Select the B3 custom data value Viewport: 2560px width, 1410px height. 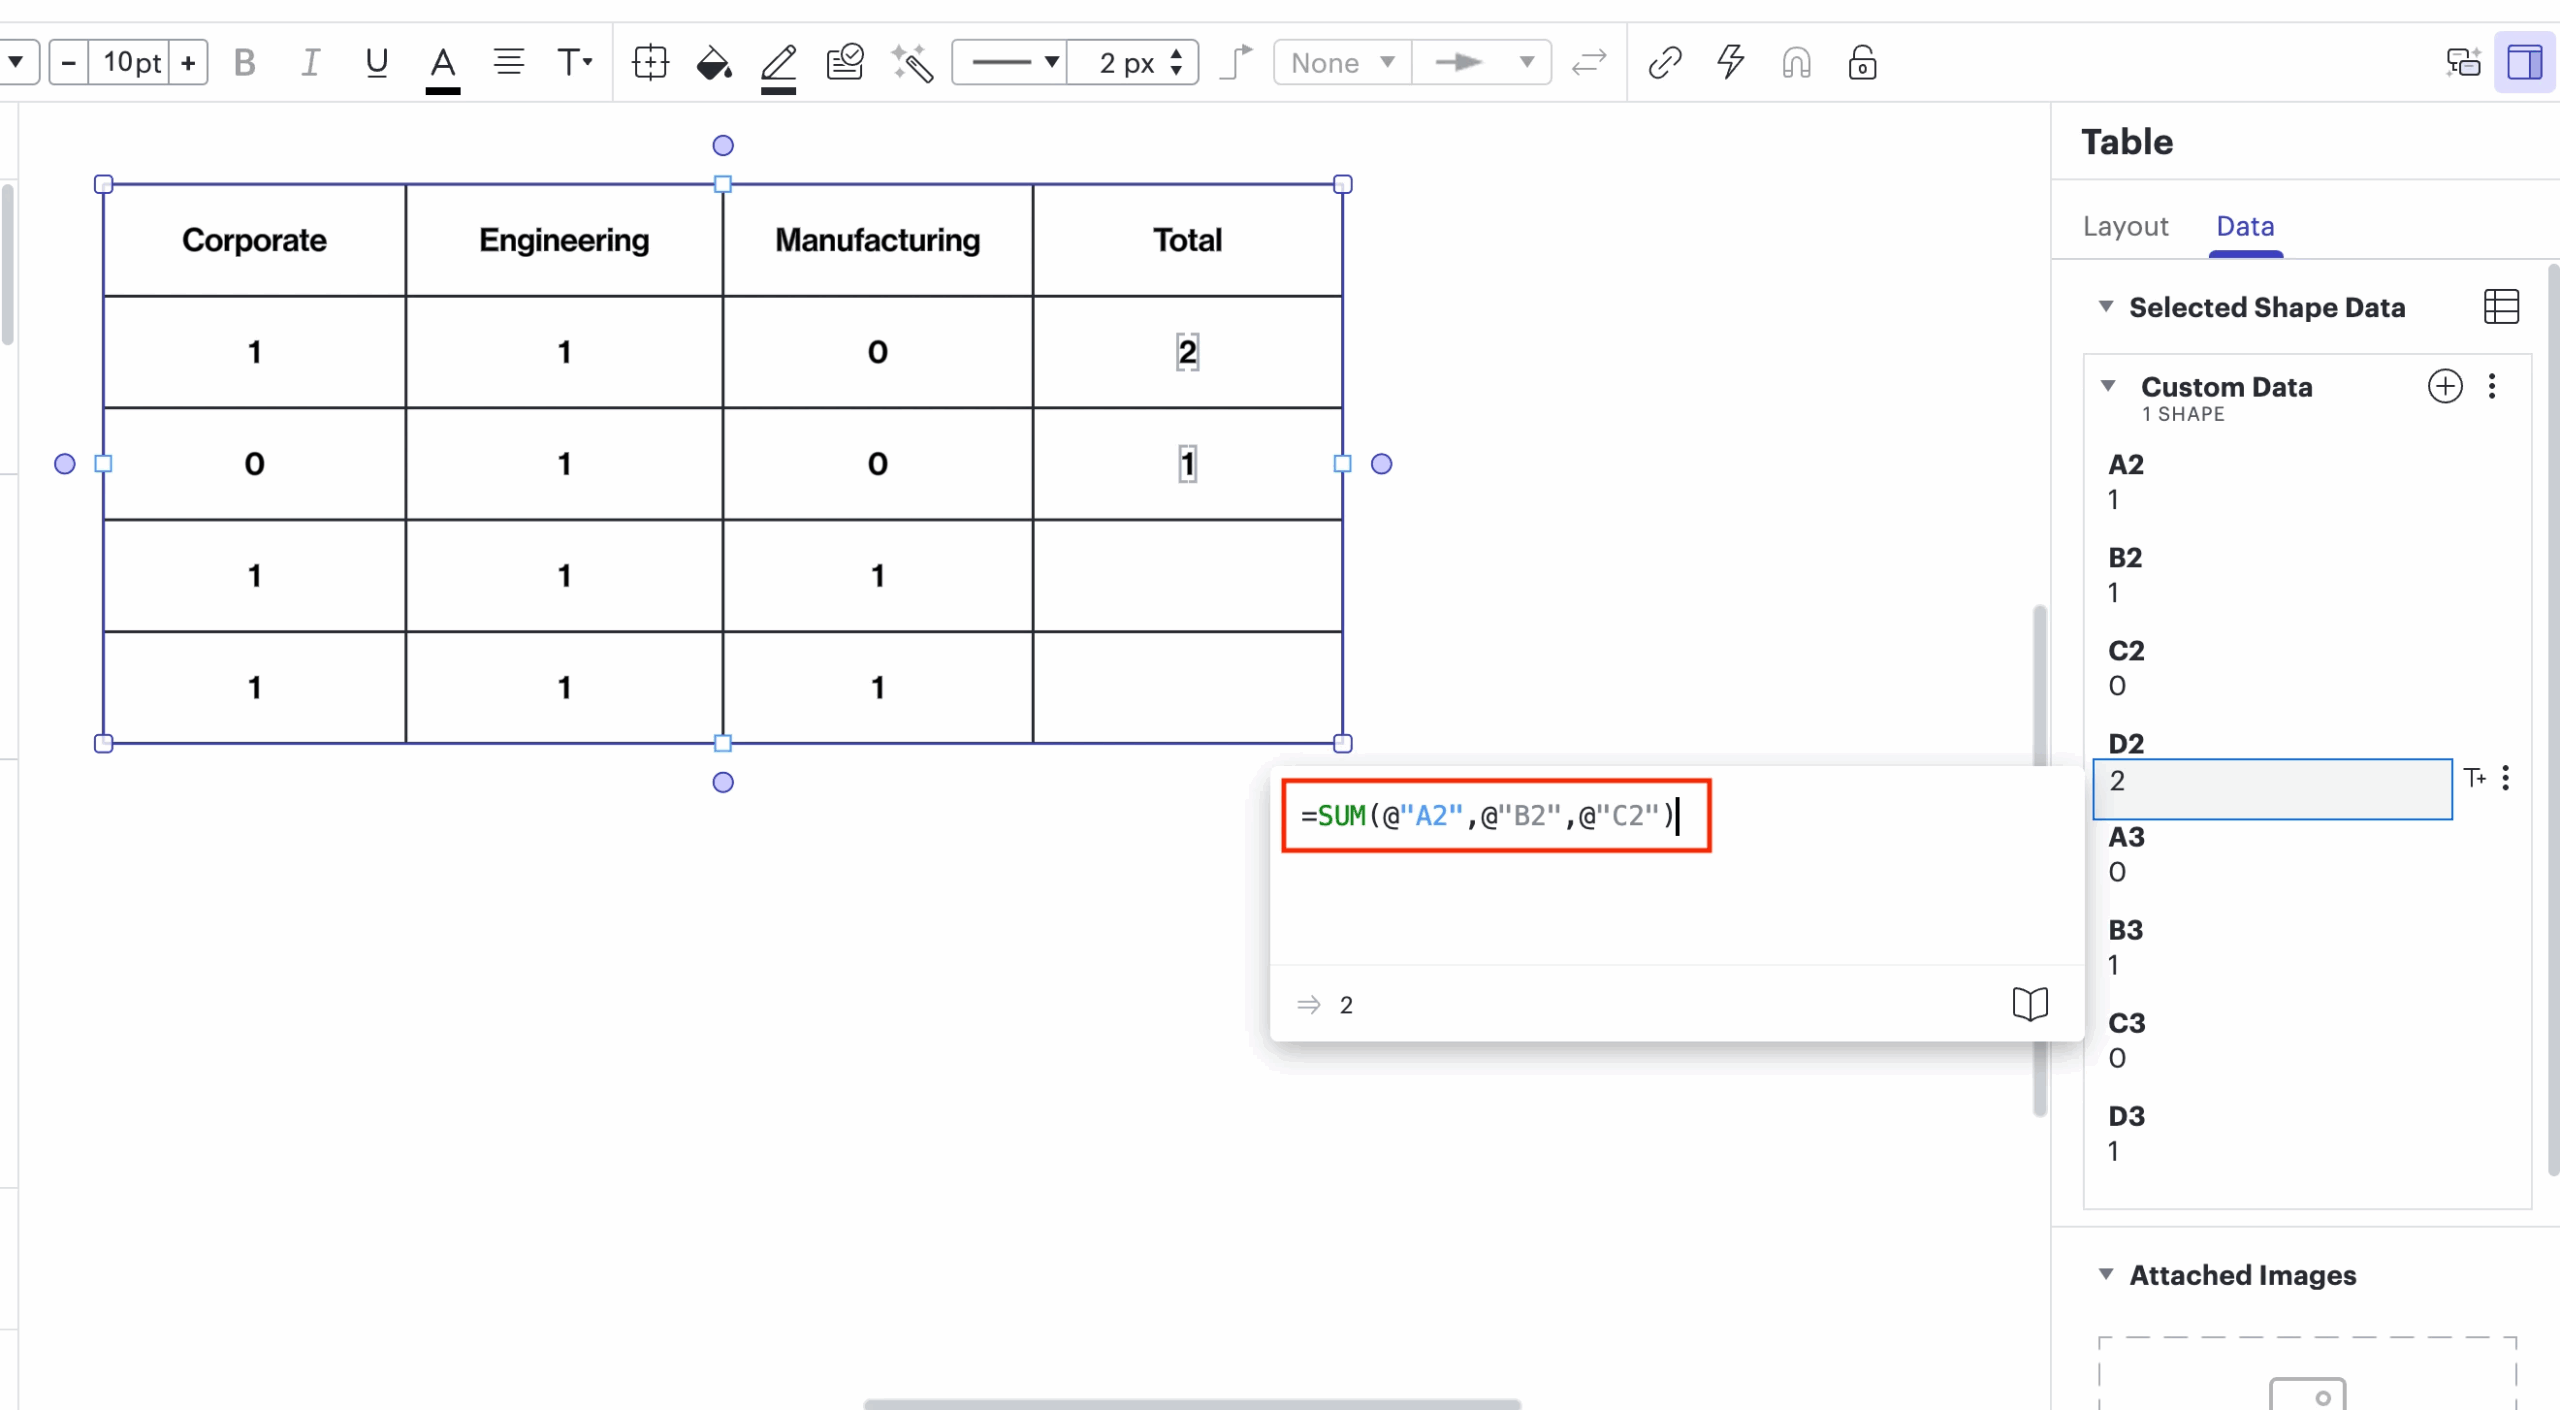coord(2112,964)
